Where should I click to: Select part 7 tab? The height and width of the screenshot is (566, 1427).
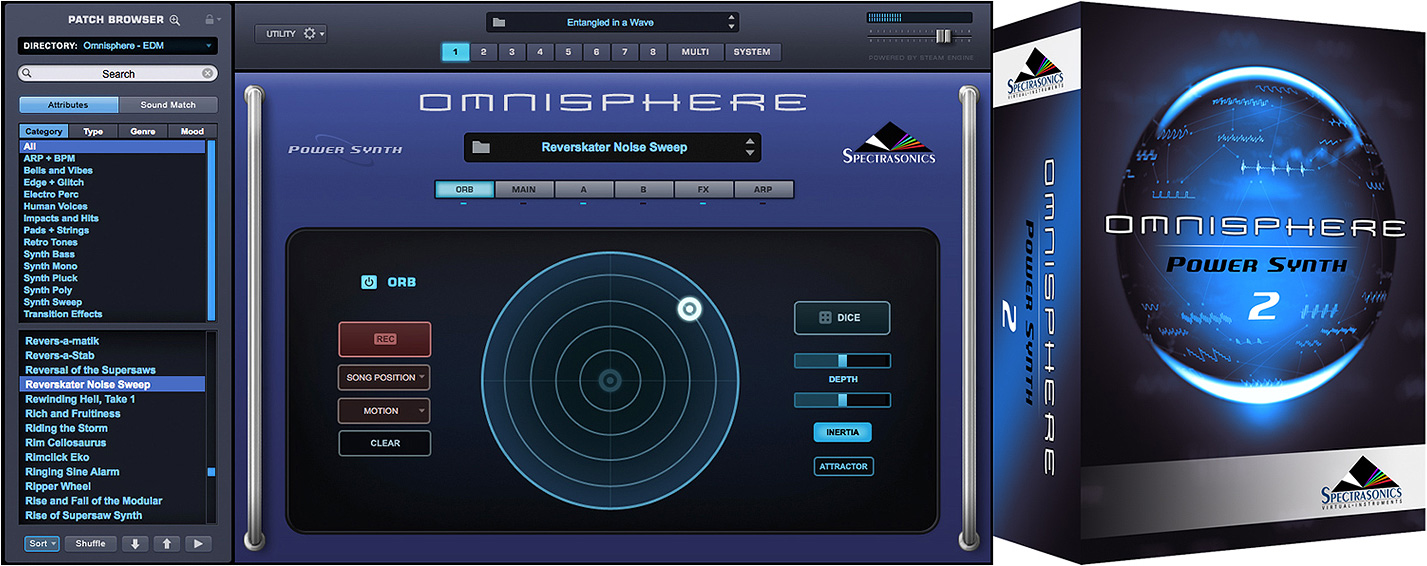(625, 52)
